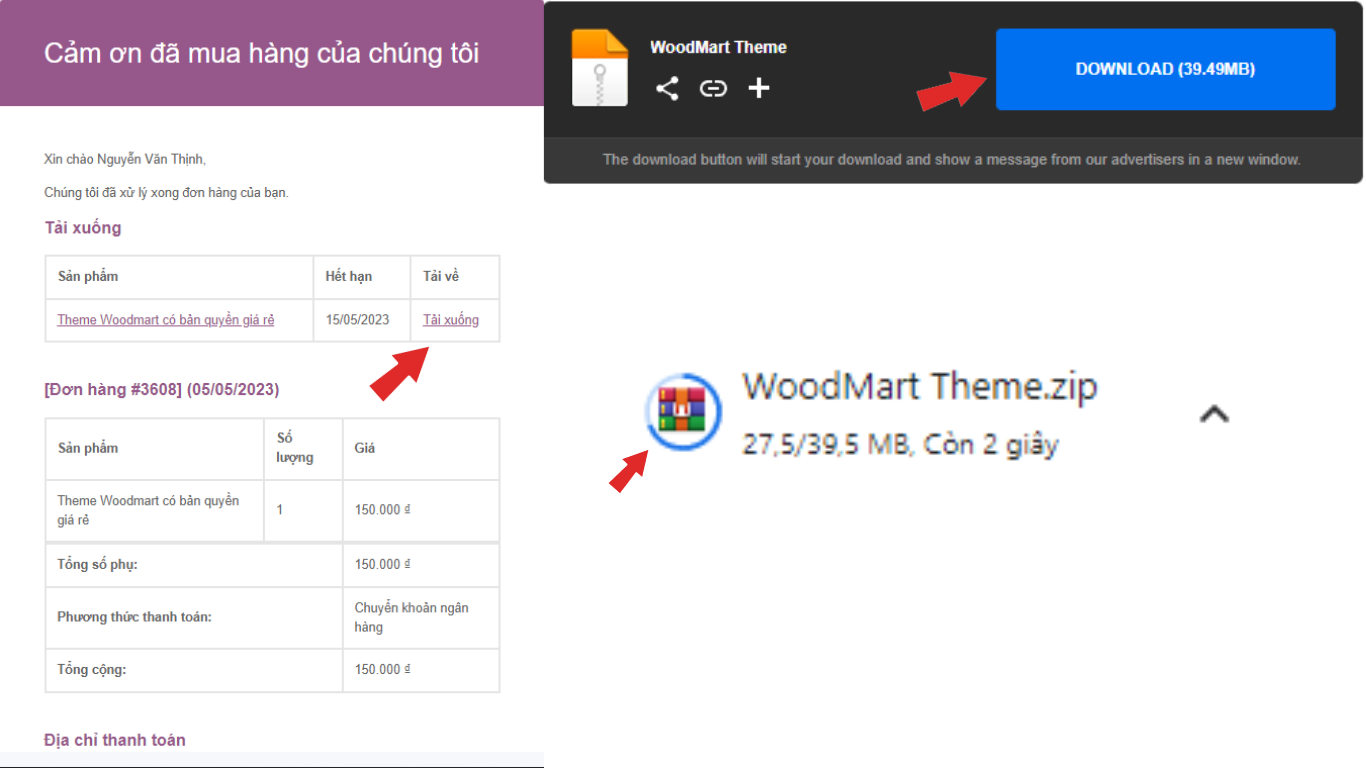The image size is (1366, 768).
Task: Click the purple 'Tải xuống' section heading
Action: (83, 228)
